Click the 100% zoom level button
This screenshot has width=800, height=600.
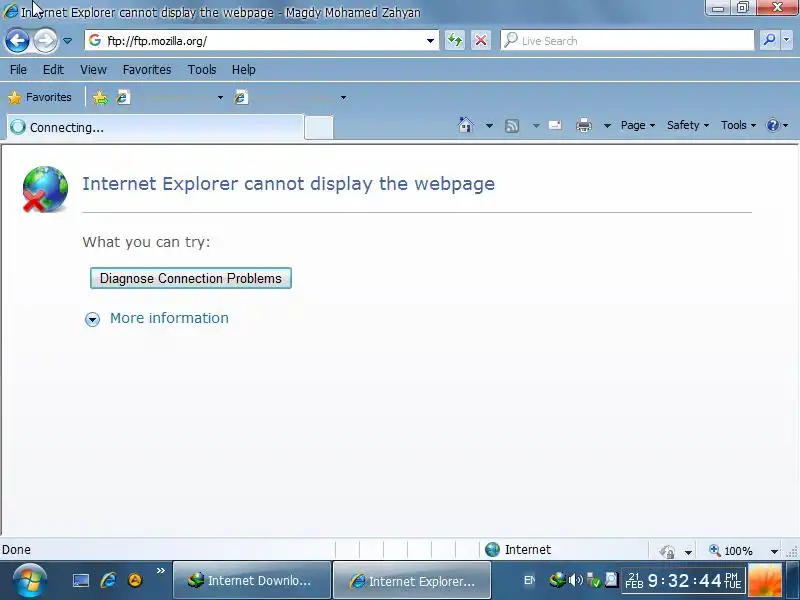730,551
